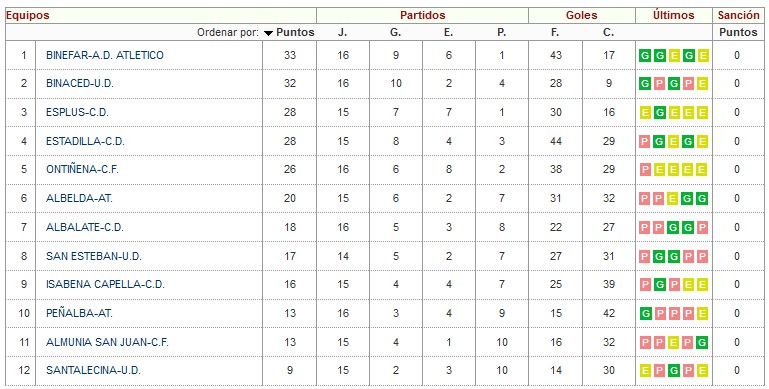Sort by E. draws column header
The height and width of the screenshot is (389, 769).
click(448, 32)
